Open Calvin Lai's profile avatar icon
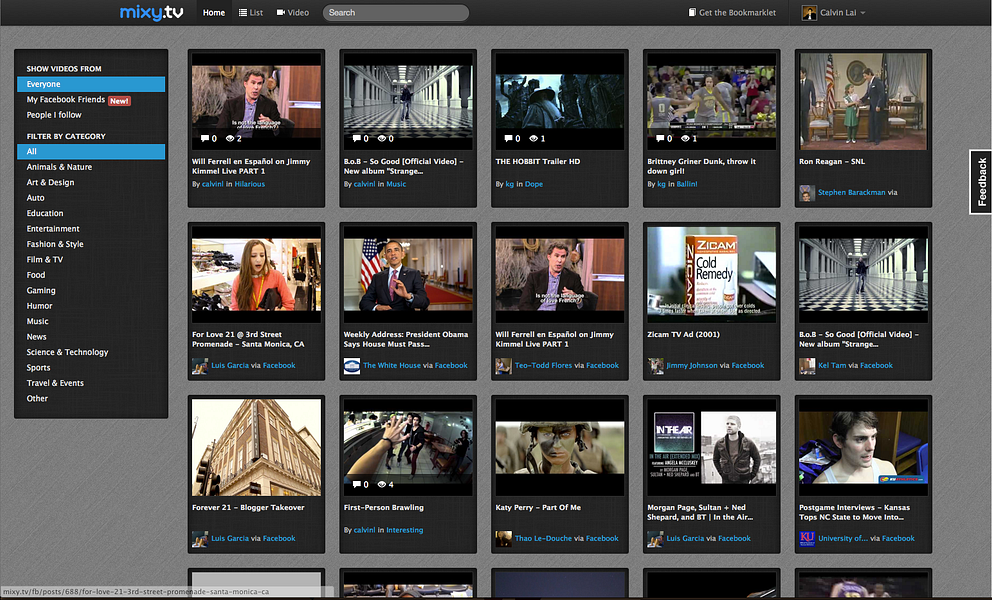 (808, 13)
